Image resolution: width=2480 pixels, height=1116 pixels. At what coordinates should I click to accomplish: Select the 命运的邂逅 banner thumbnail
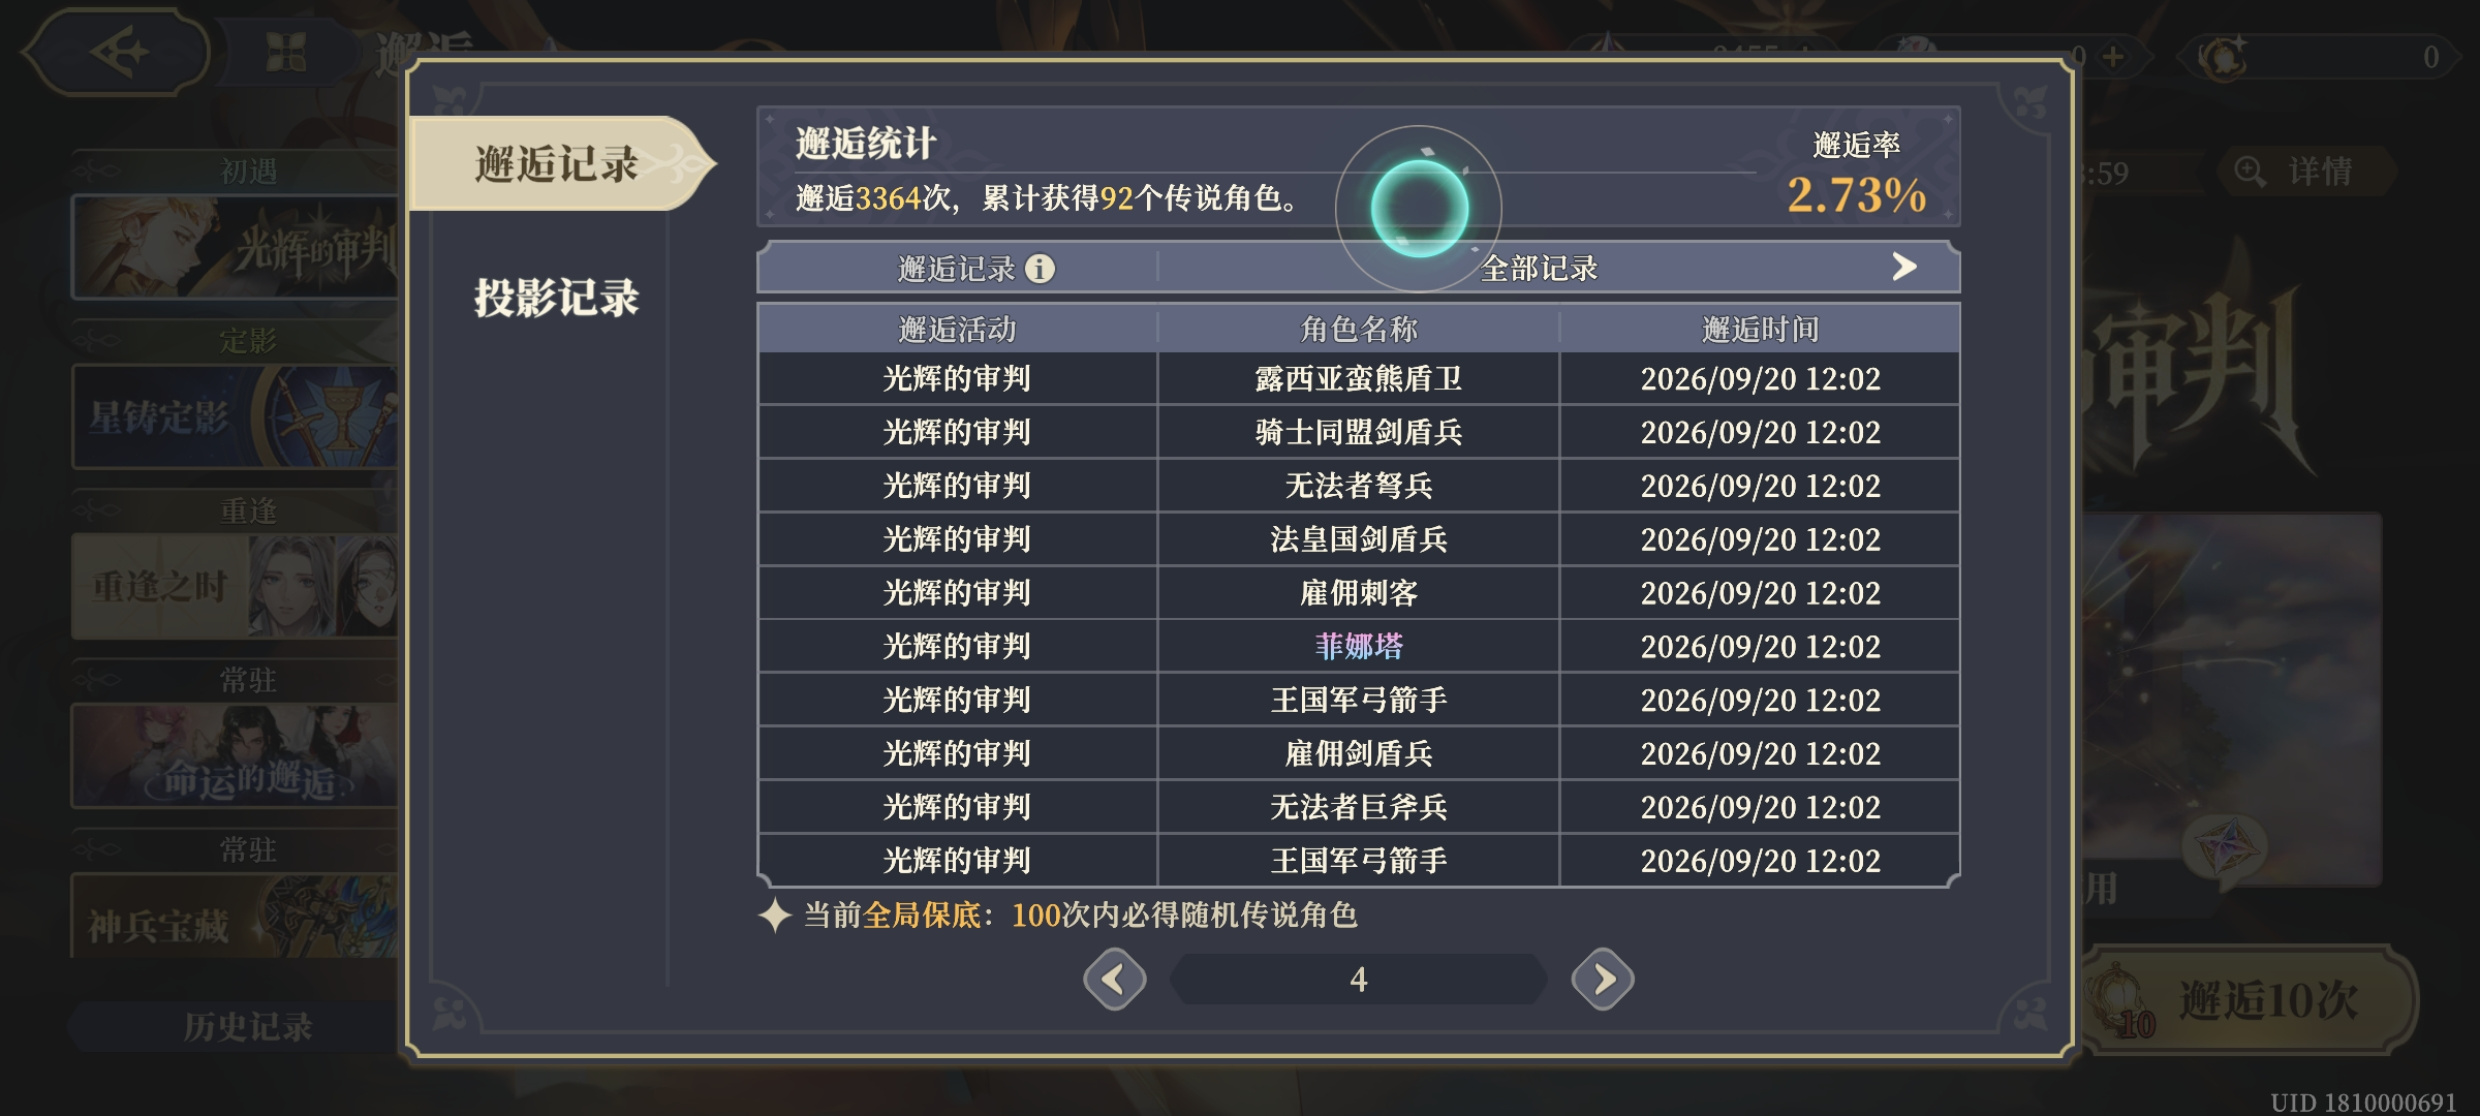coord(235,756)
